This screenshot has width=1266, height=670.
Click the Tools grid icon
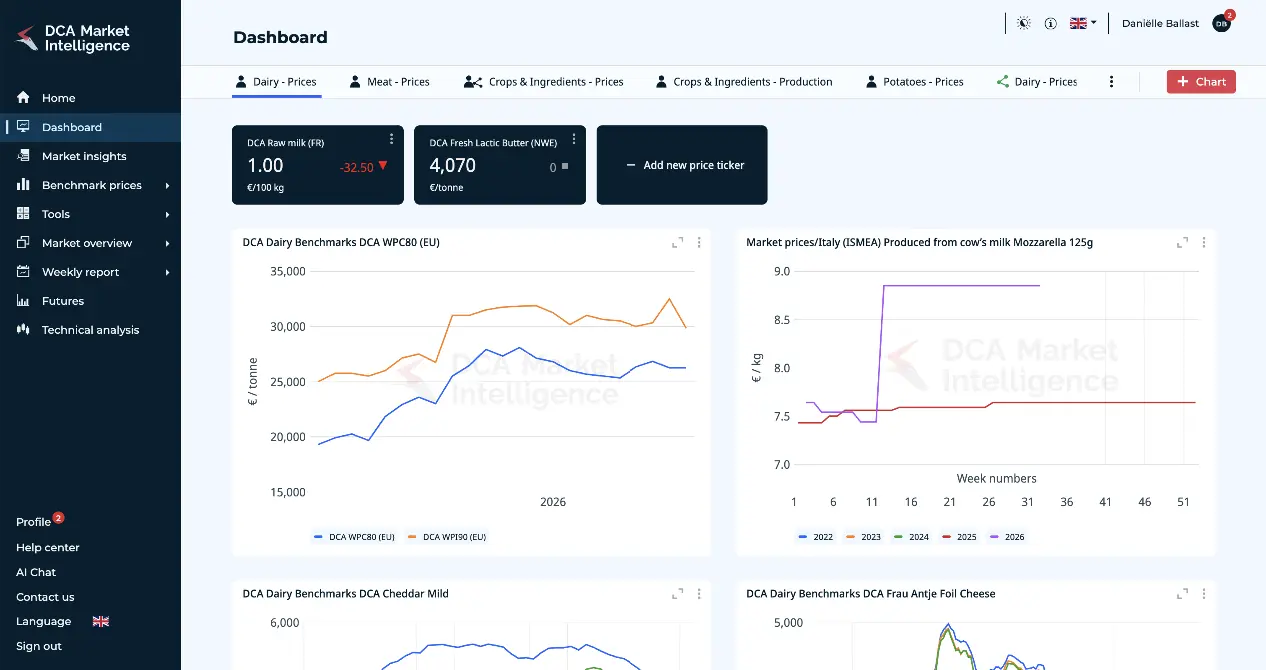tap(23, 214)
